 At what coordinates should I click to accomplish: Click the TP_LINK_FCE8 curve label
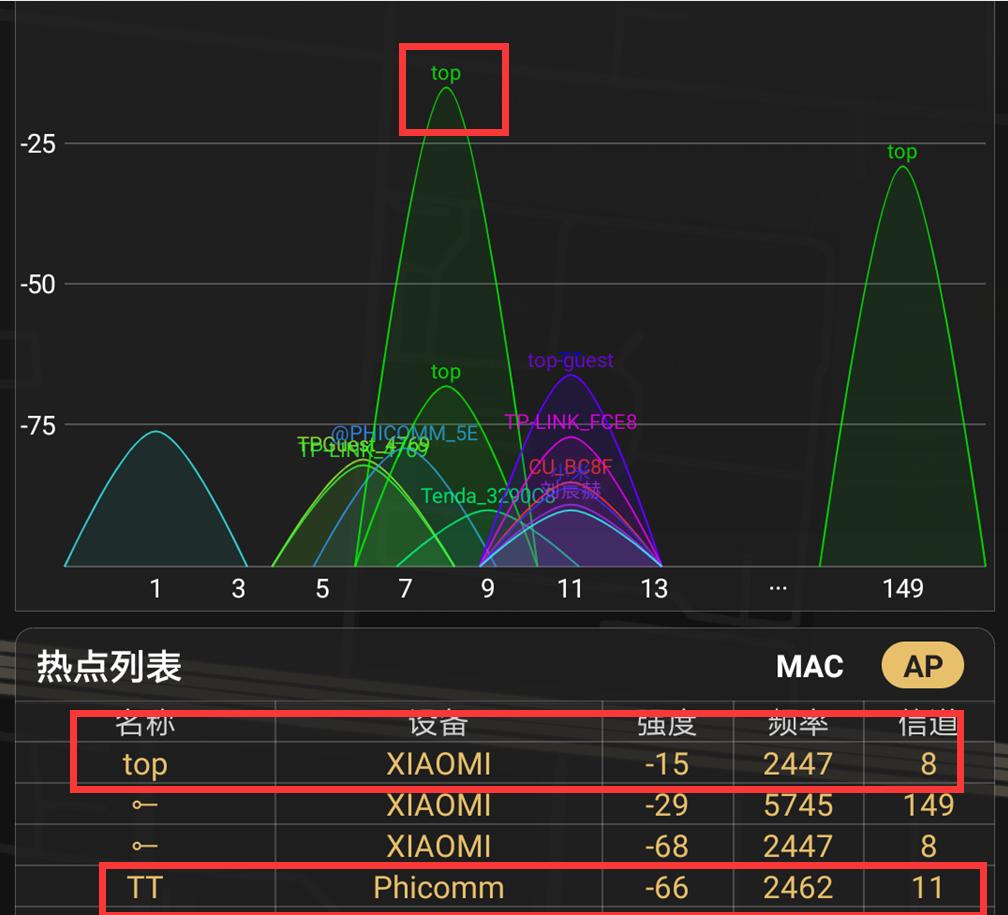[570, 422]
